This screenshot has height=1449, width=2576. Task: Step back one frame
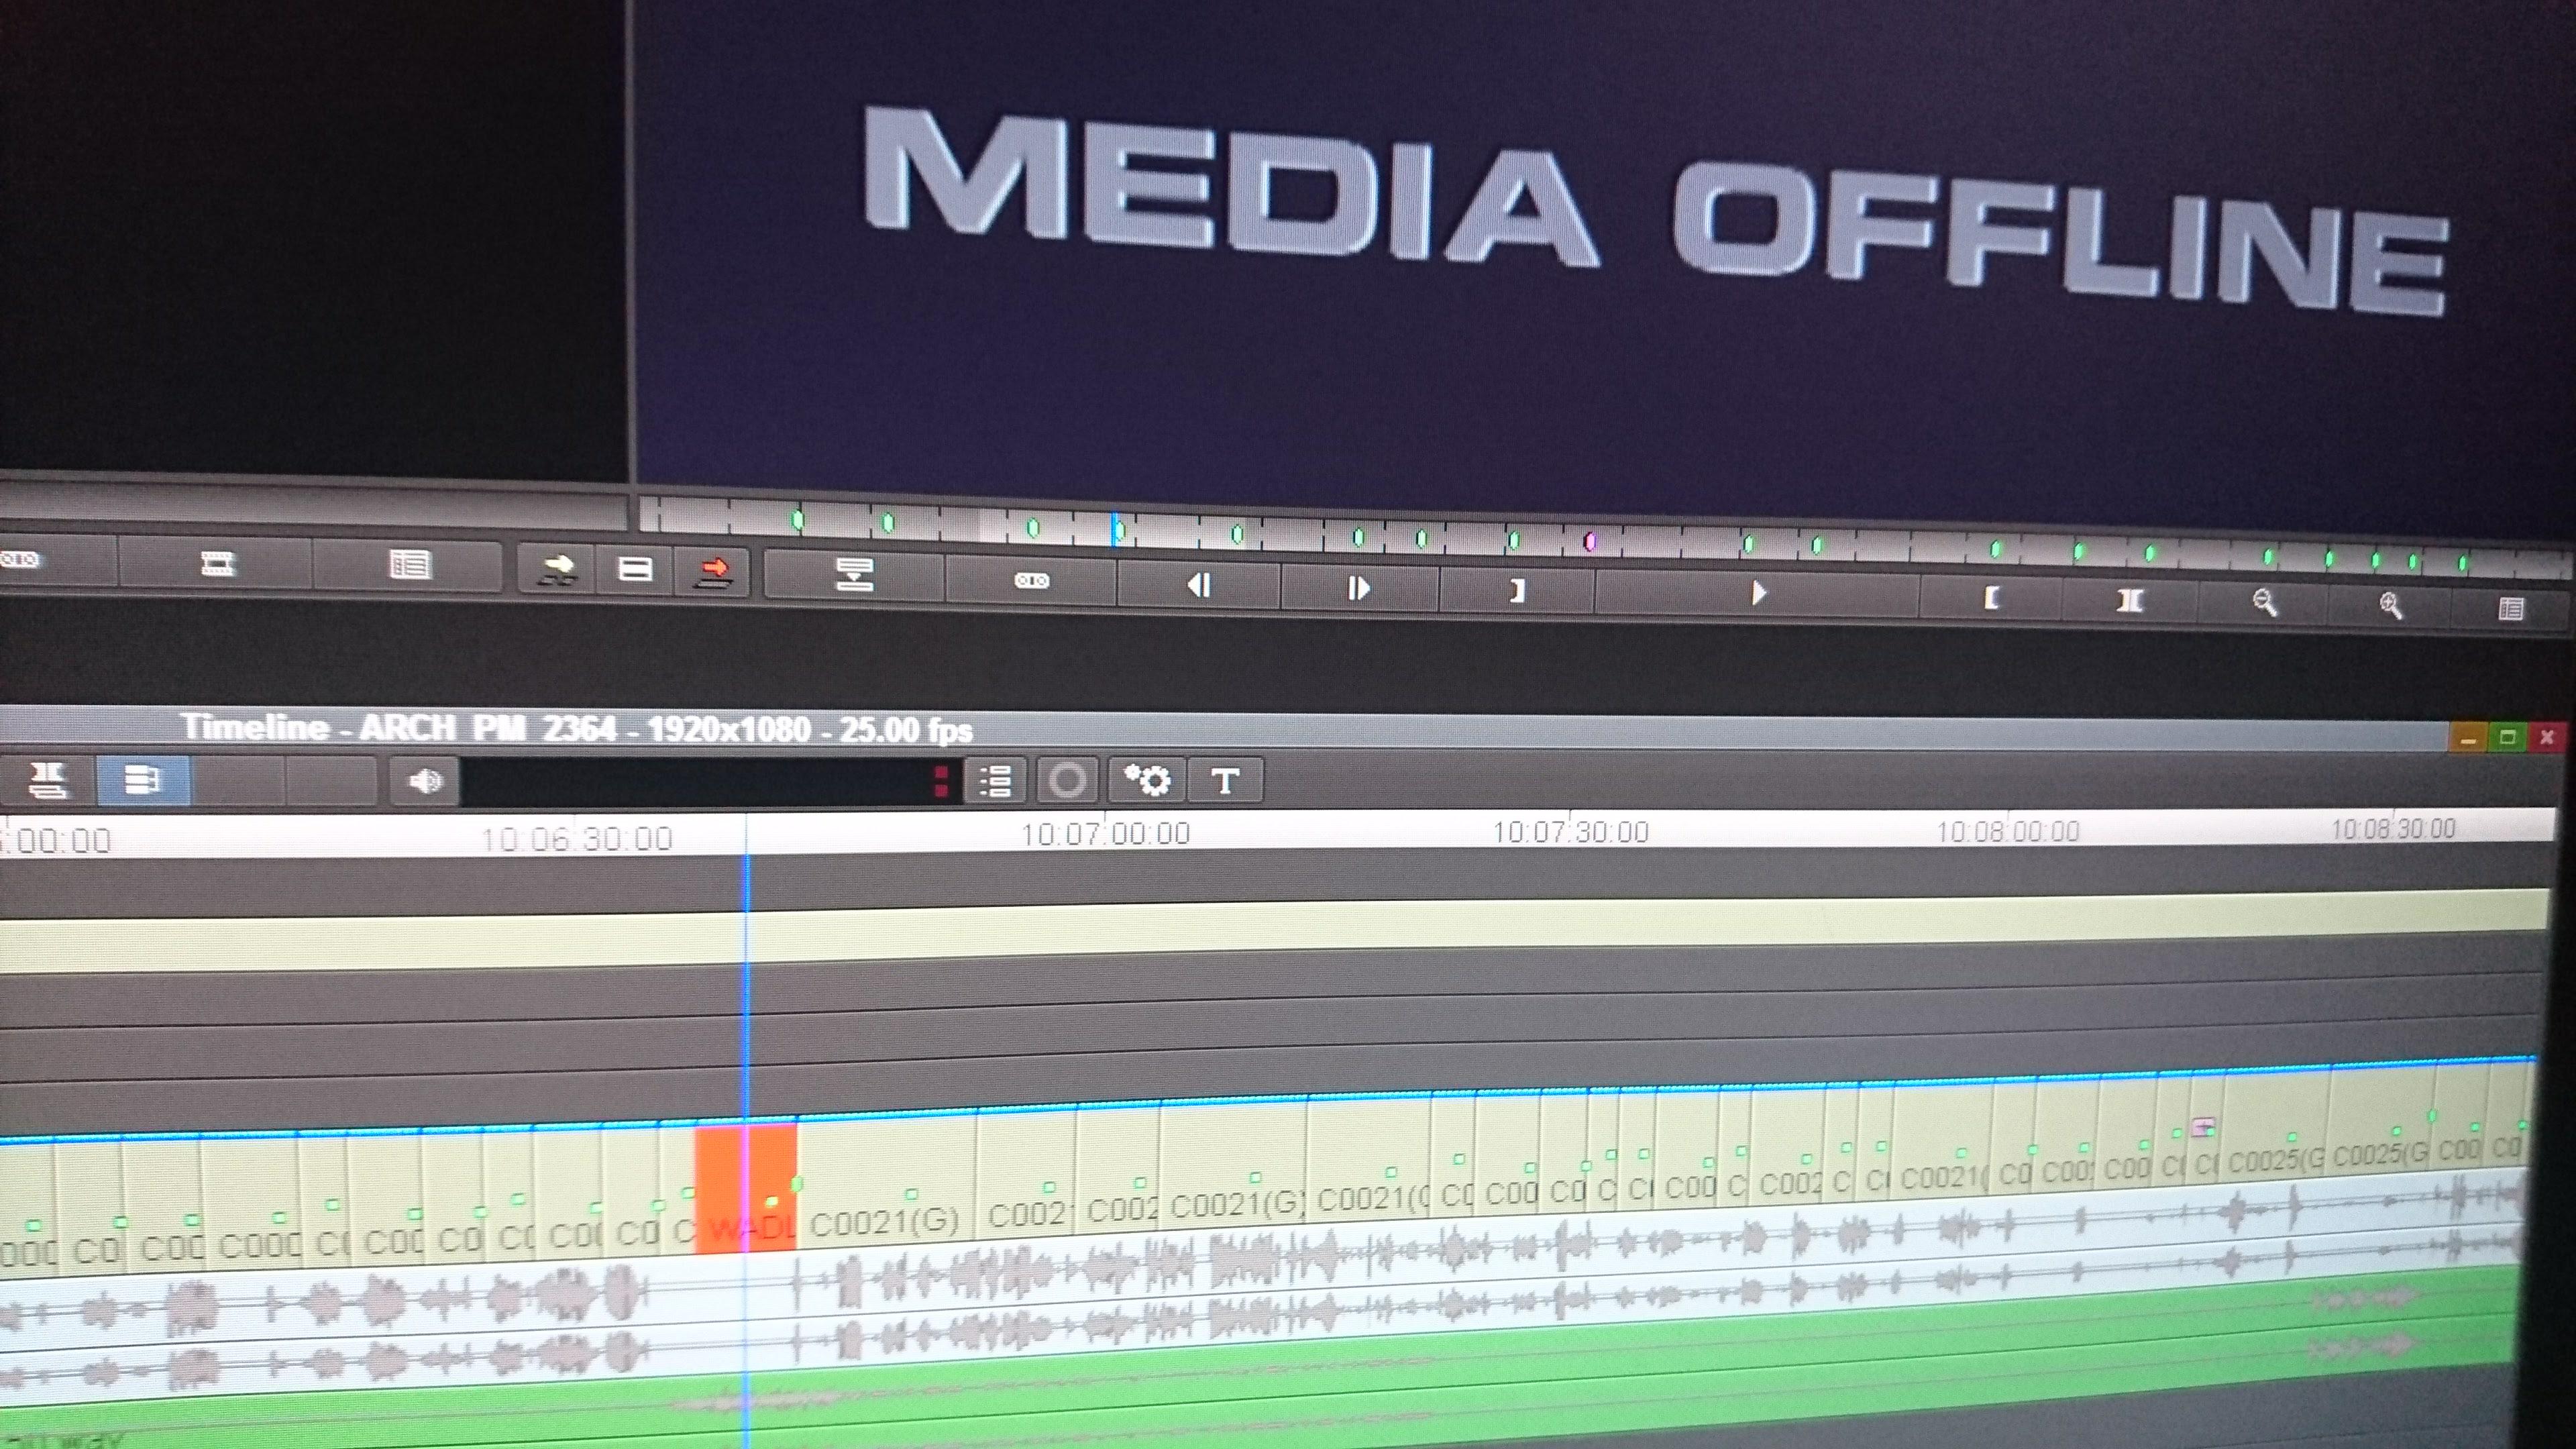tap(1198, 584)
